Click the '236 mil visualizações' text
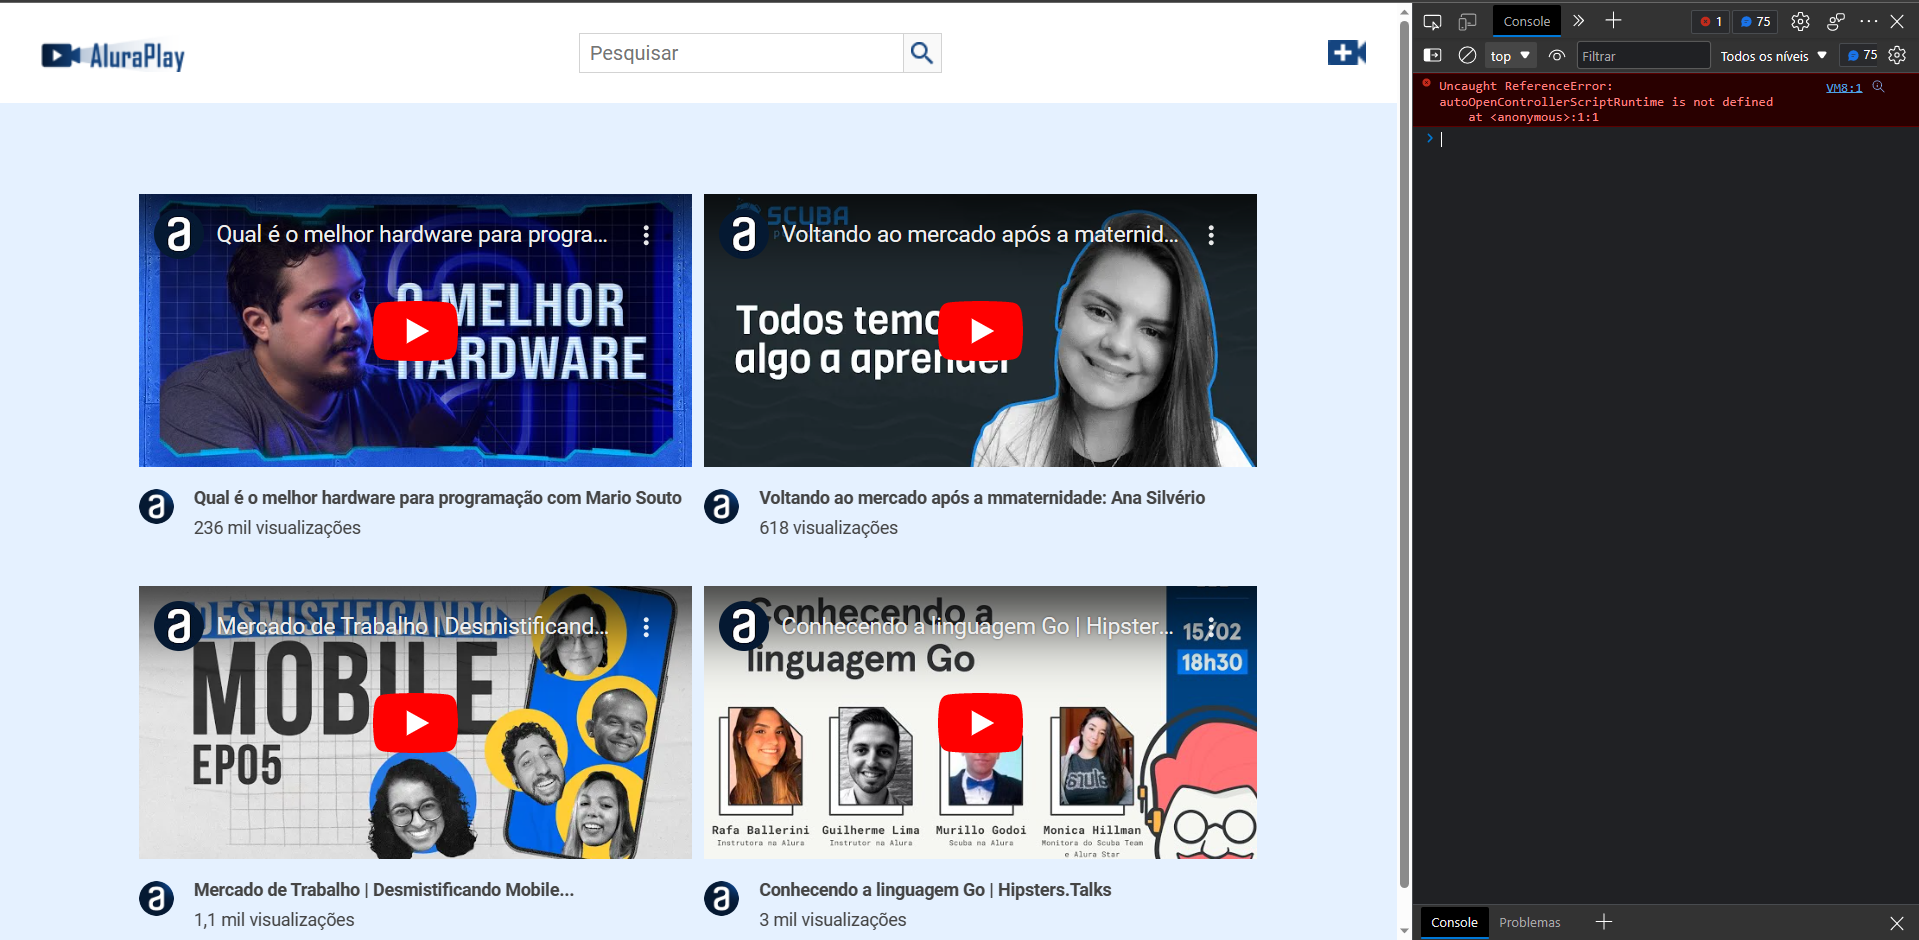The height and width of the screenshot is (940, 1919). (277, 528)
